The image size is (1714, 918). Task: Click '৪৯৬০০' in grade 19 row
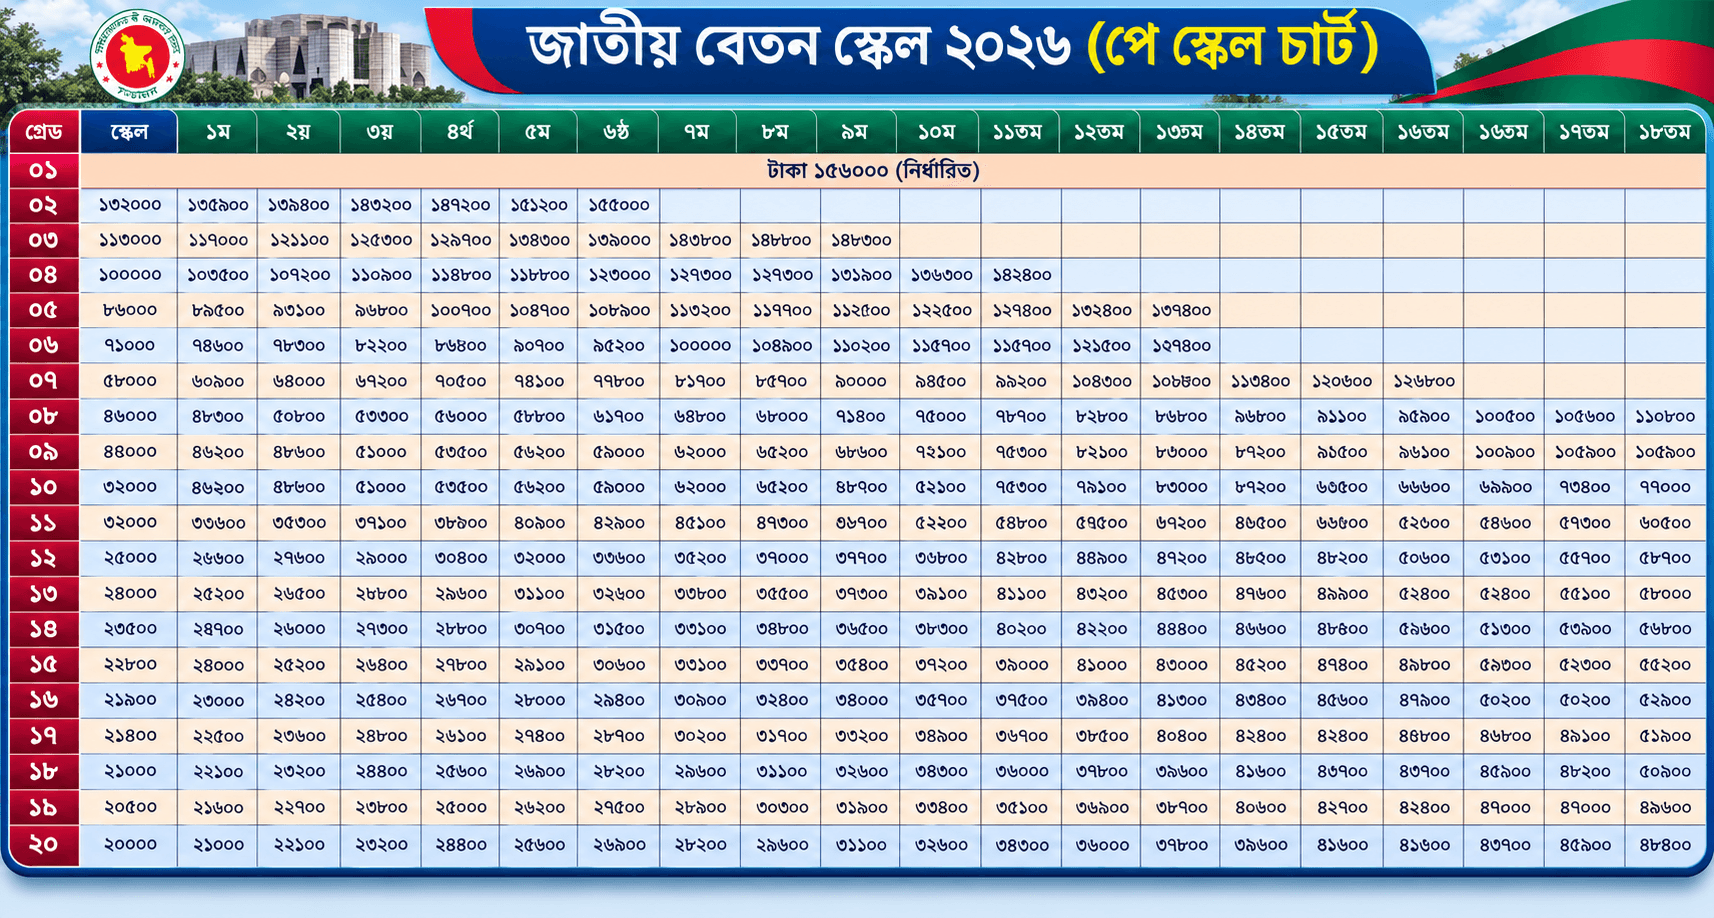(1665, 807)
